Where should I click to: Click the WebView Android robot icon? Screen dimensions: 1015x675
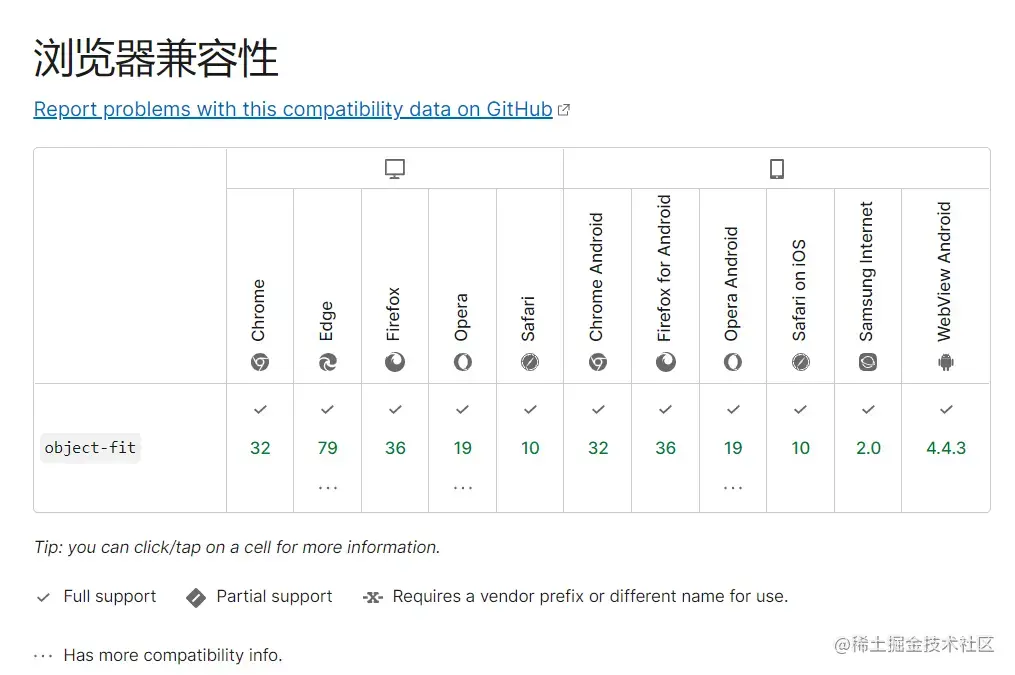point(946,363)
